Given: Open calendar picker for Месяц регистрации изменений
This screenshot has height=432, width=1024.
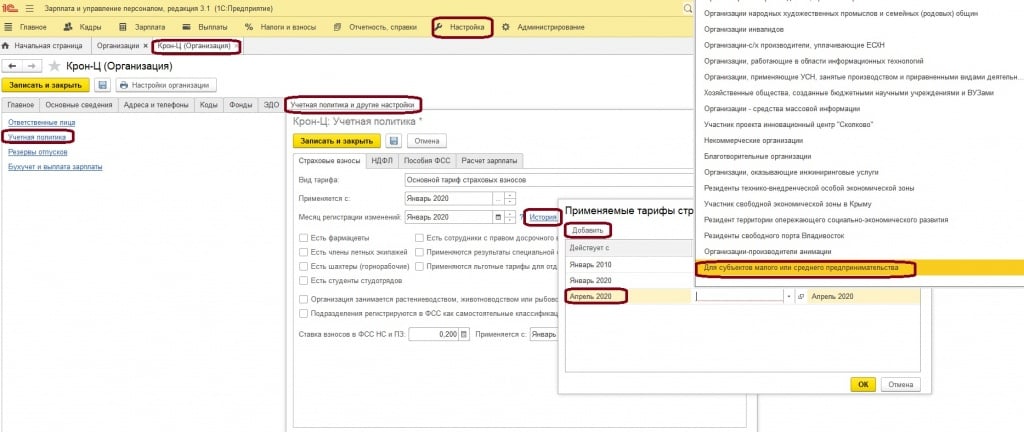Looking at the screenshot, I should pyautogui.click(x=498, y=217).
